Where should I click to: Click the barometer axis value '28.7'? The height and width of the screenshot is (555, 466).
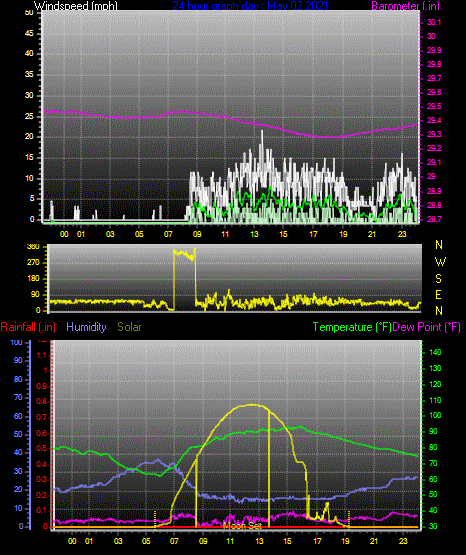[434, 219]
